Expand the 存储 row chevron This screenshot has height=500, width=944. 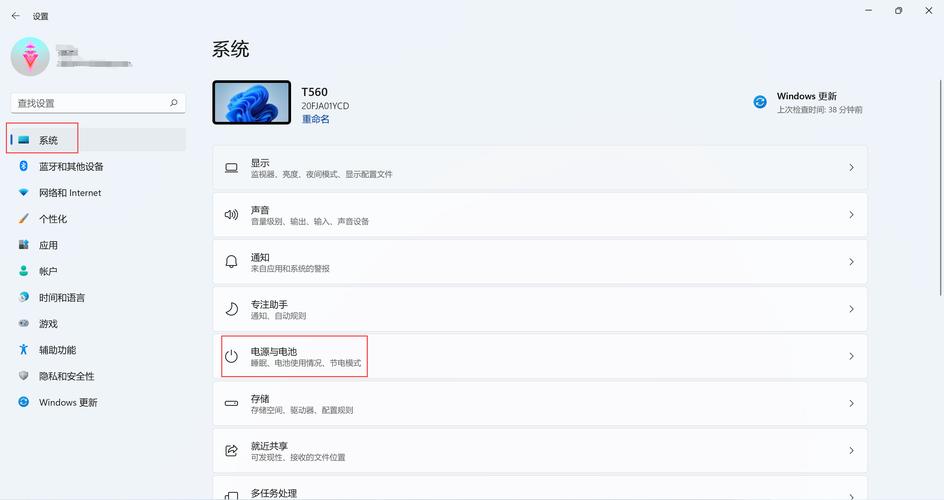pyautogui.click(x=851, y=404)
